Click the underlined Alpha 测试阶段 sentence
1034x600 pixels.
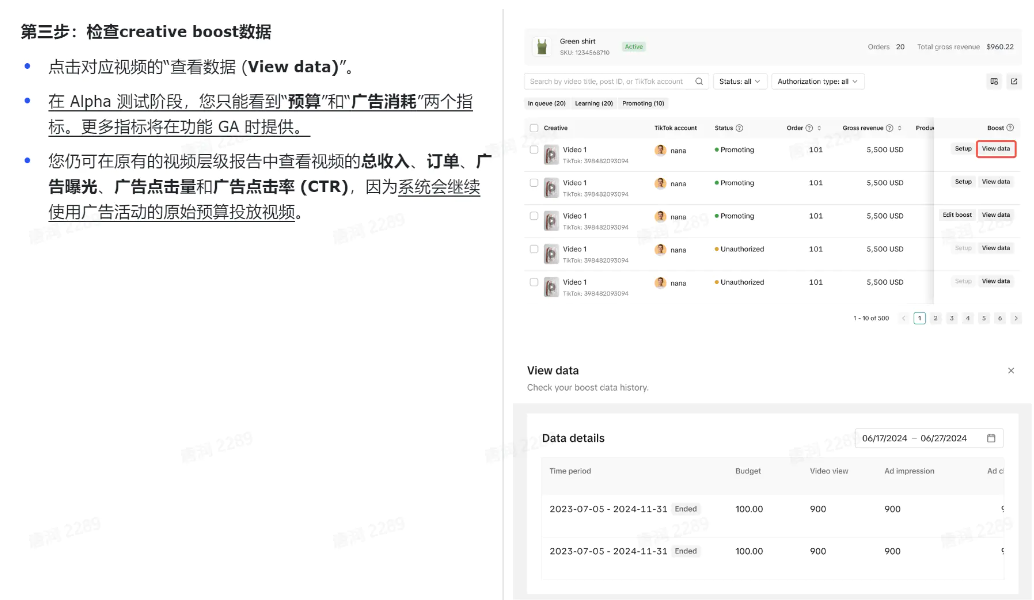[x=260, y=114]
